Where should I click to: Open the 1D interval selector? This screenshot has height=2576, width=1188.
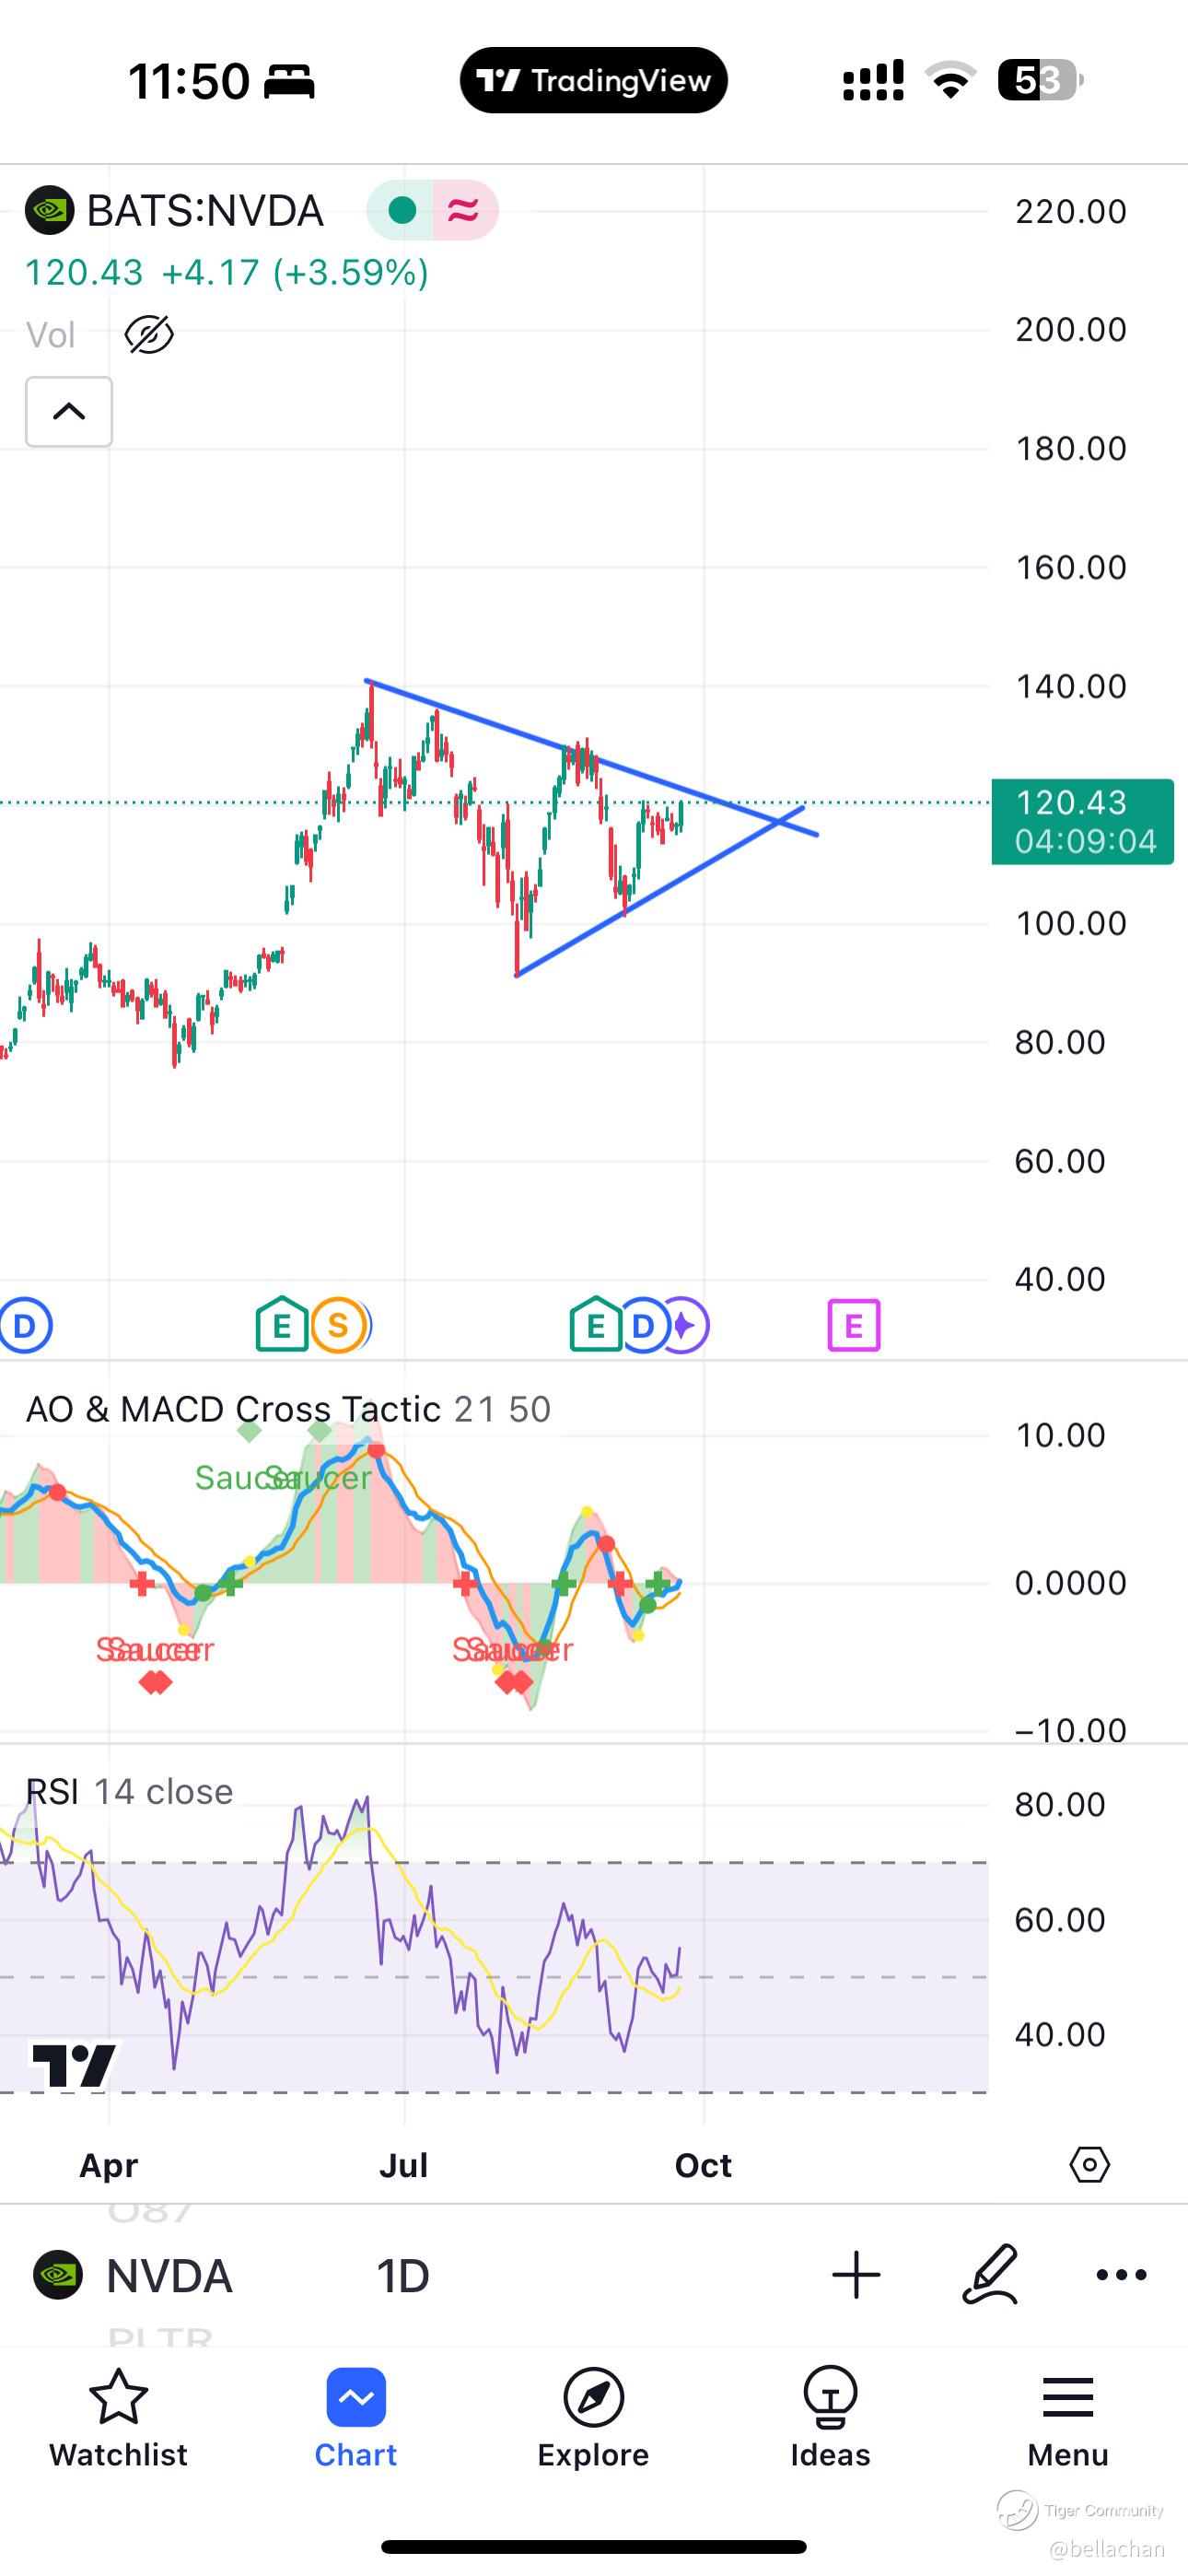[x=403, y=2276]
